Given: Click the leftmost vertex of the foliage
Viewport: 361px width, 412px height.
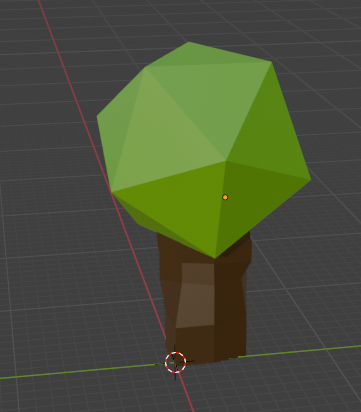Looking at the screenshot, I should point(97,116).
